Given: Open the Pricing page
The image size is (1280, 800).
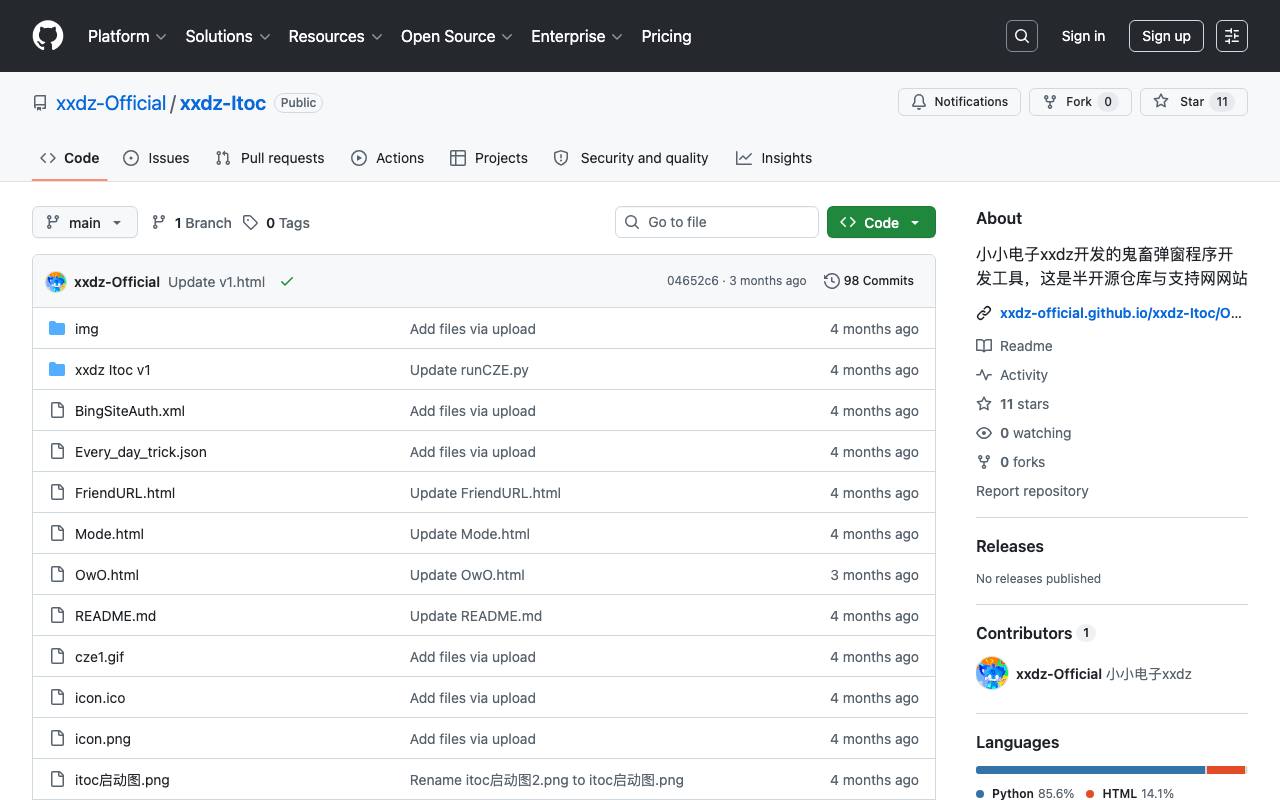Looking at the screenshot, I should 666,36.
